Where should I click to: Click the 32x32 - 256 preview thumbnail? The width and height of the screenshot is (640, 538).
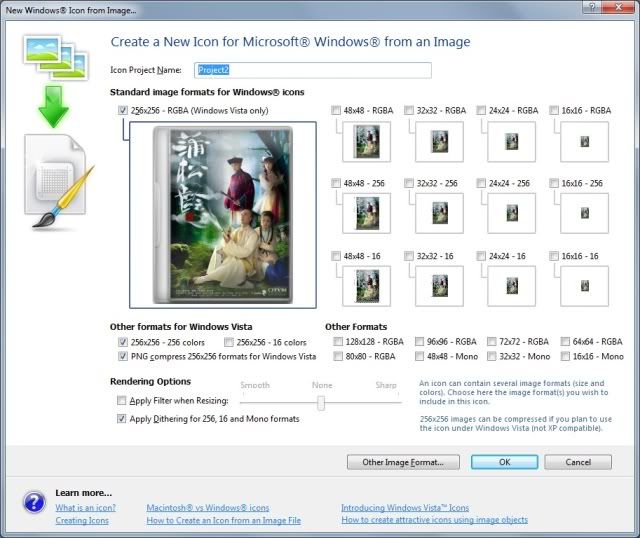[439, 213]
